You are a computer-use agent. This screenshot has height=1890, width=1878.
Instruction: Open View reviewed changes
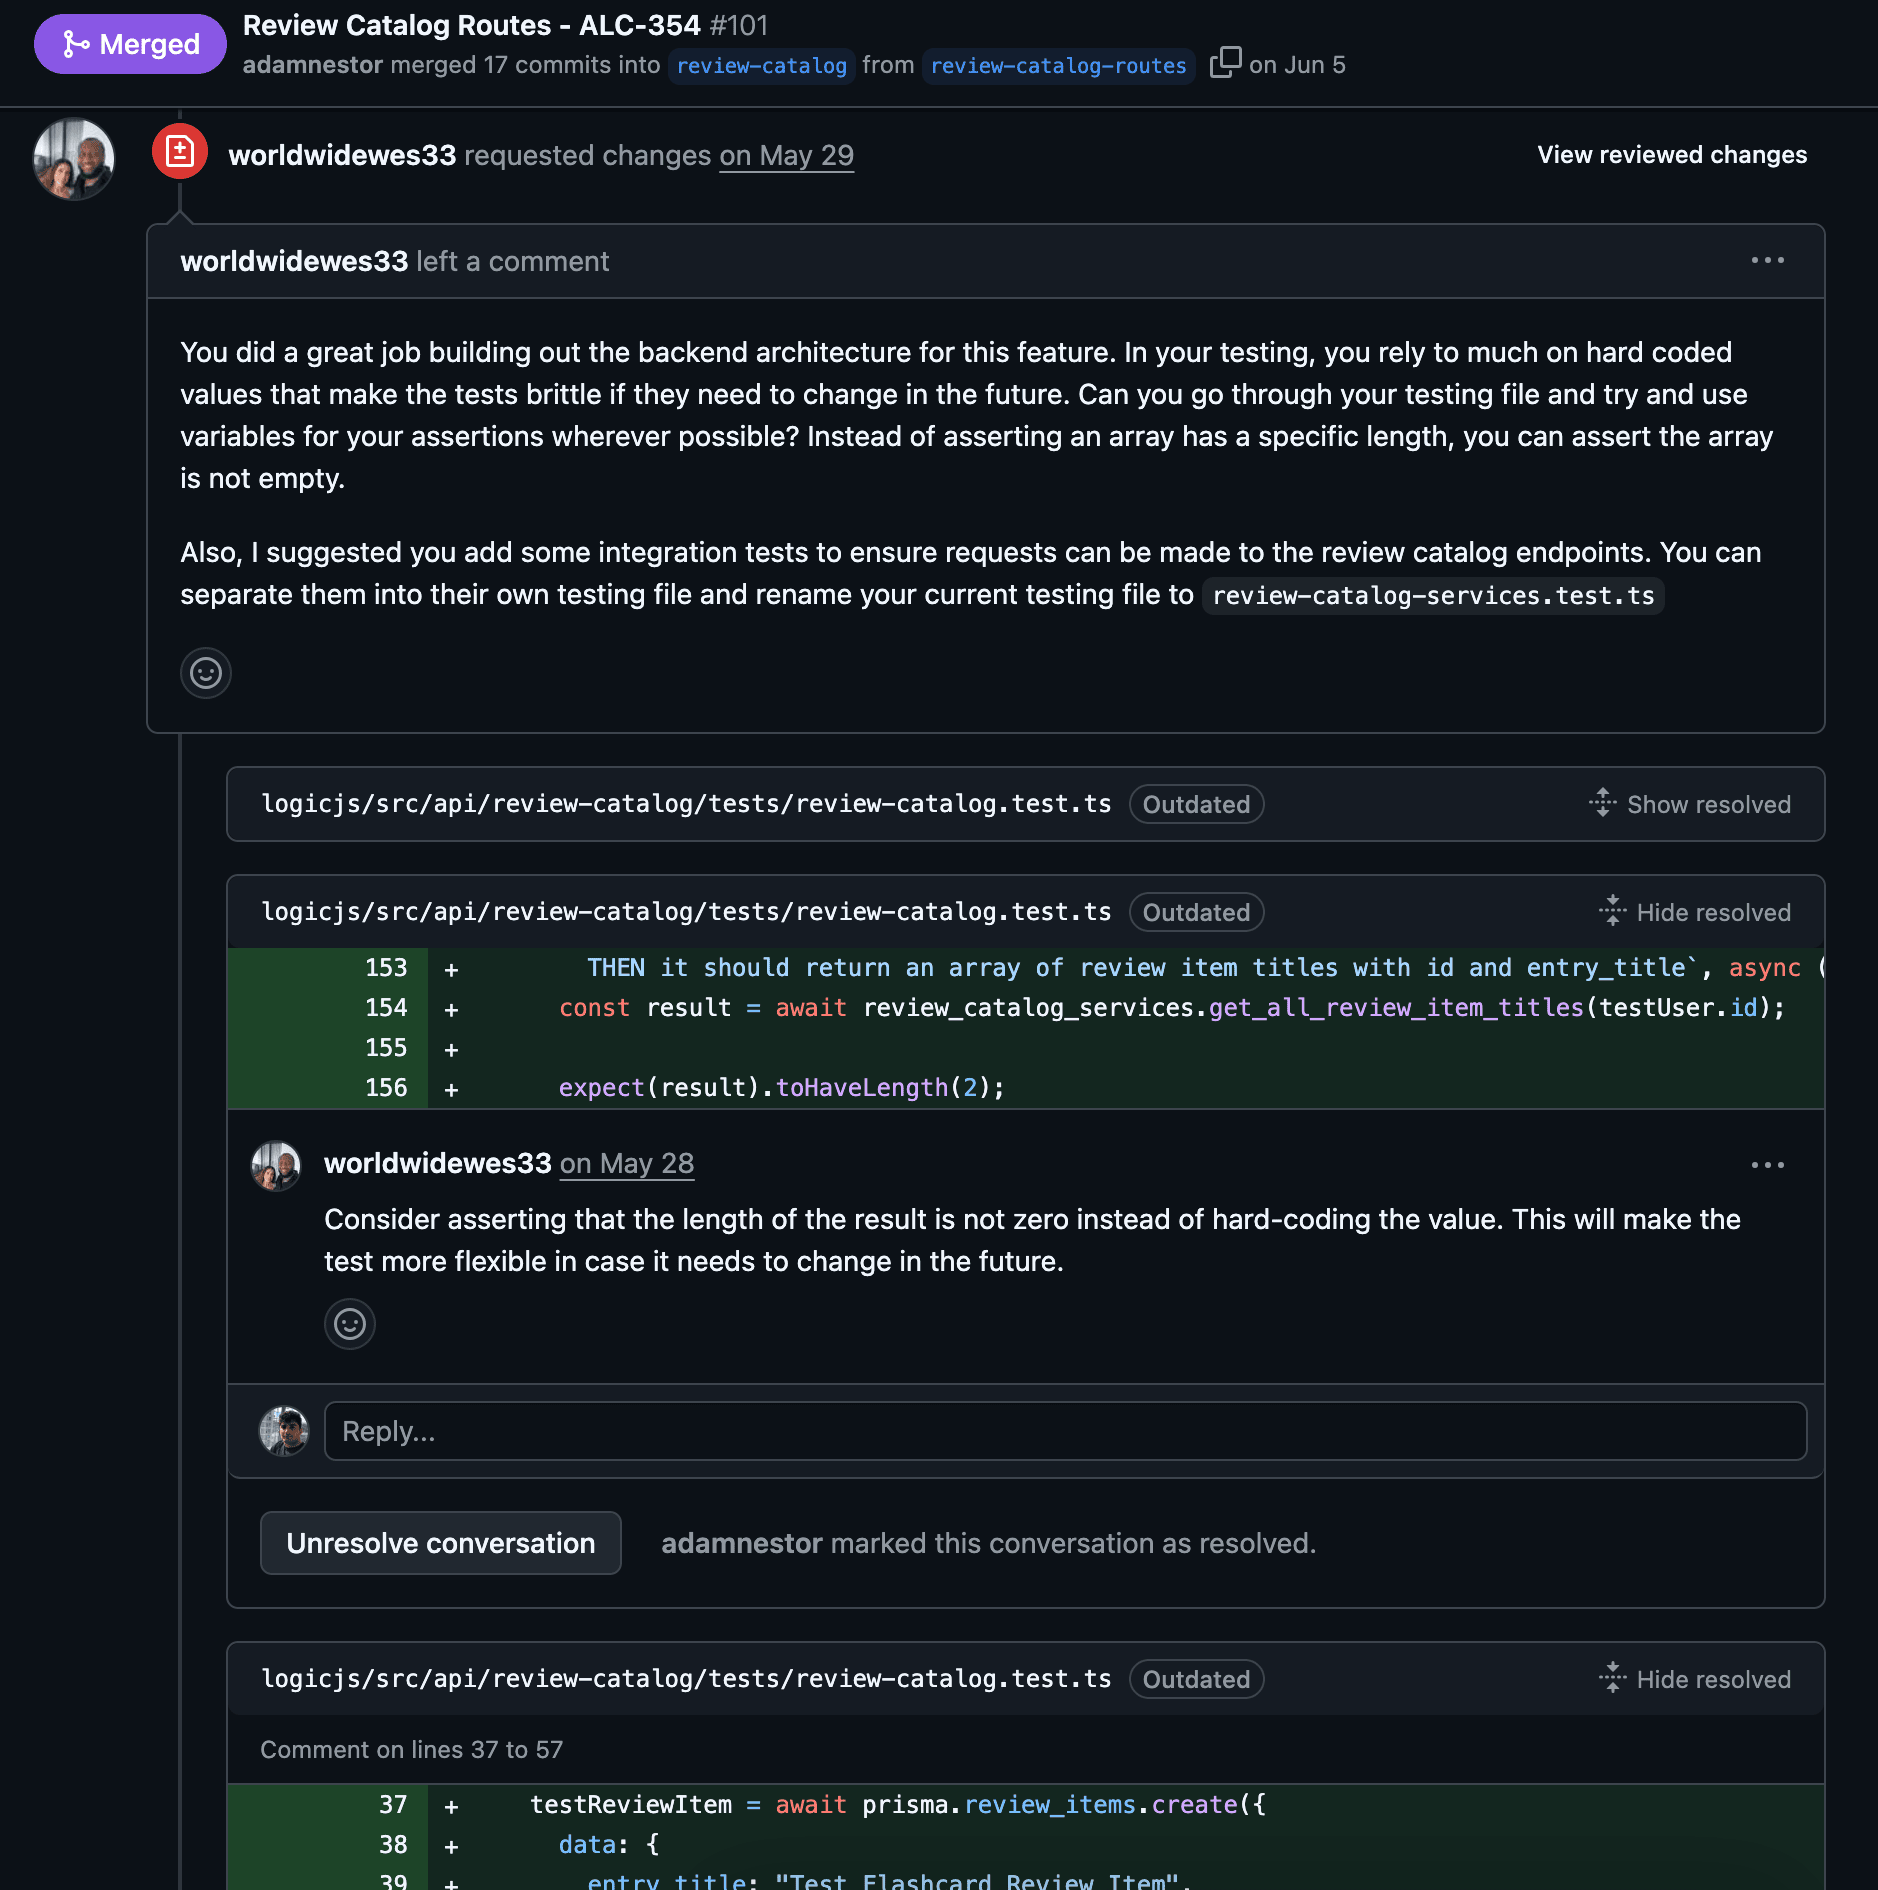pos(1672,155)
